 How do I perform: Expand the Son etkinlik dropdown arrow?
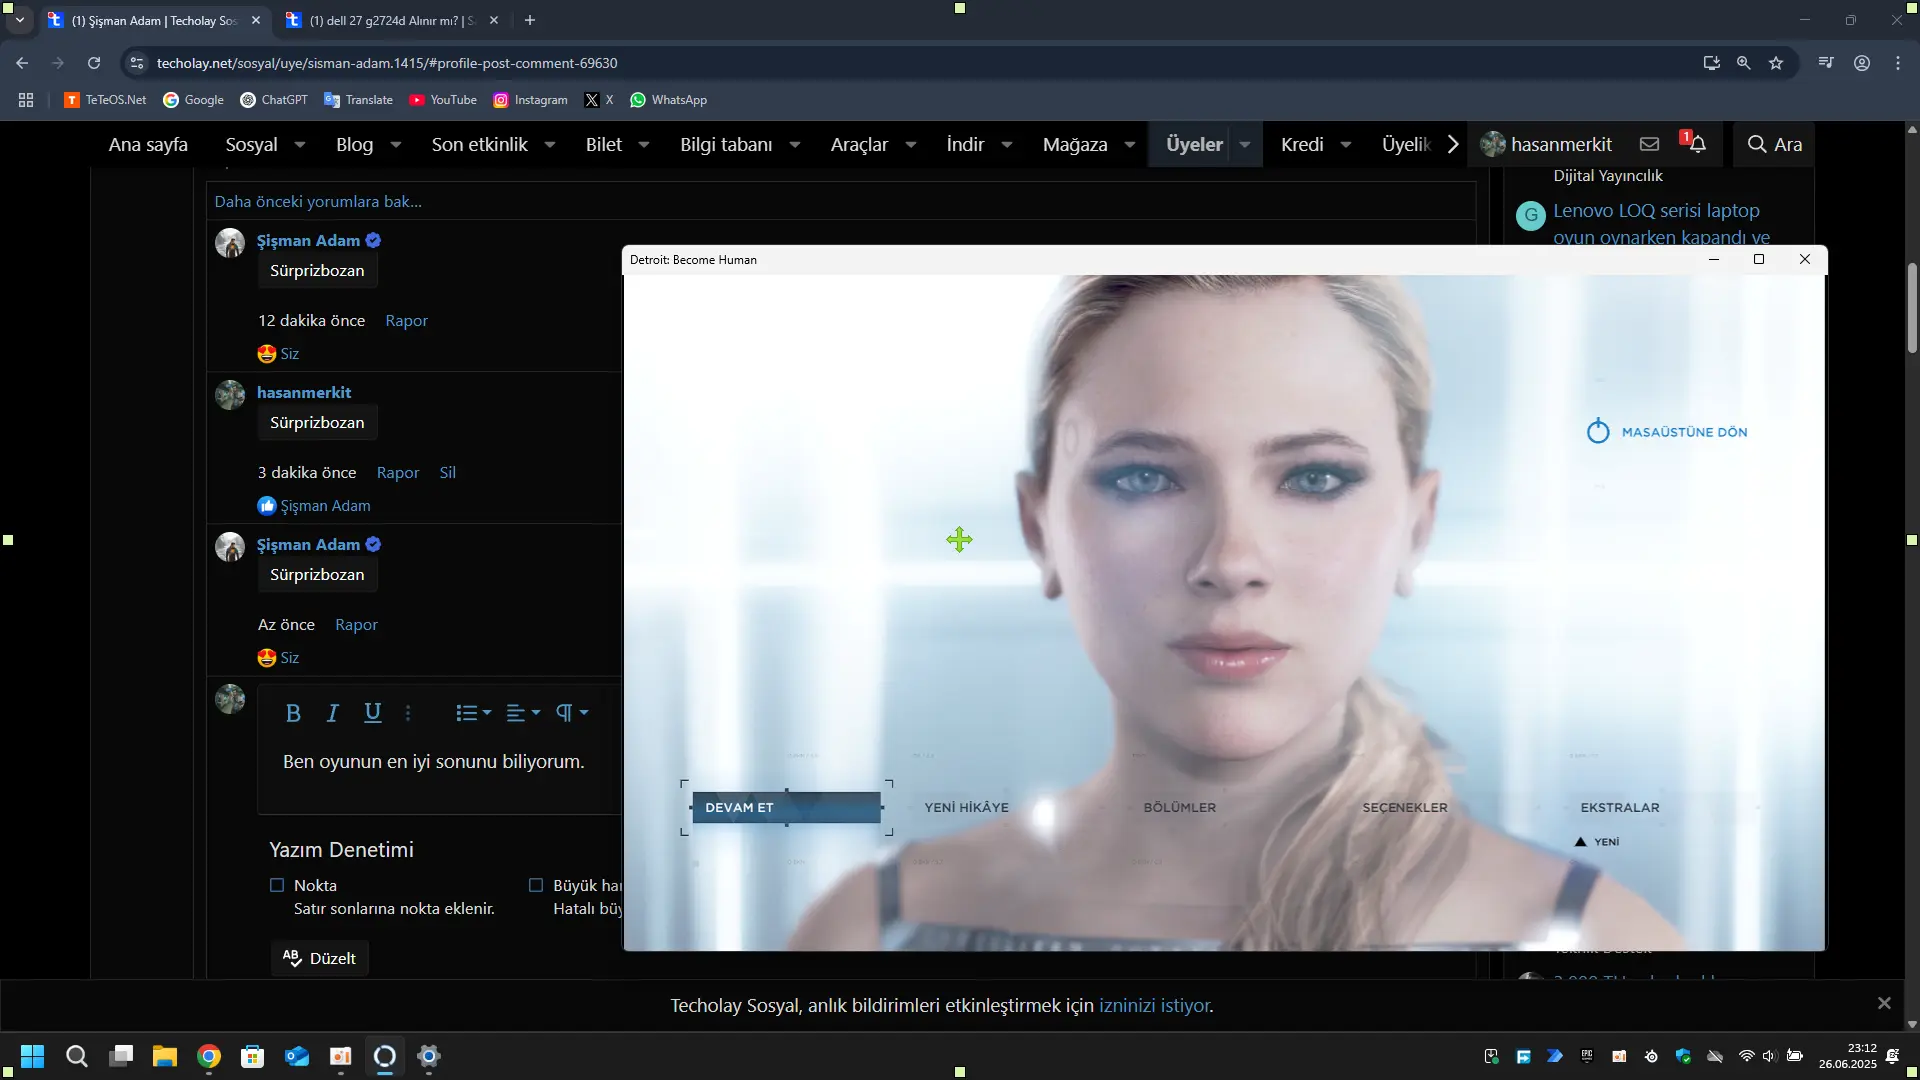550,145
